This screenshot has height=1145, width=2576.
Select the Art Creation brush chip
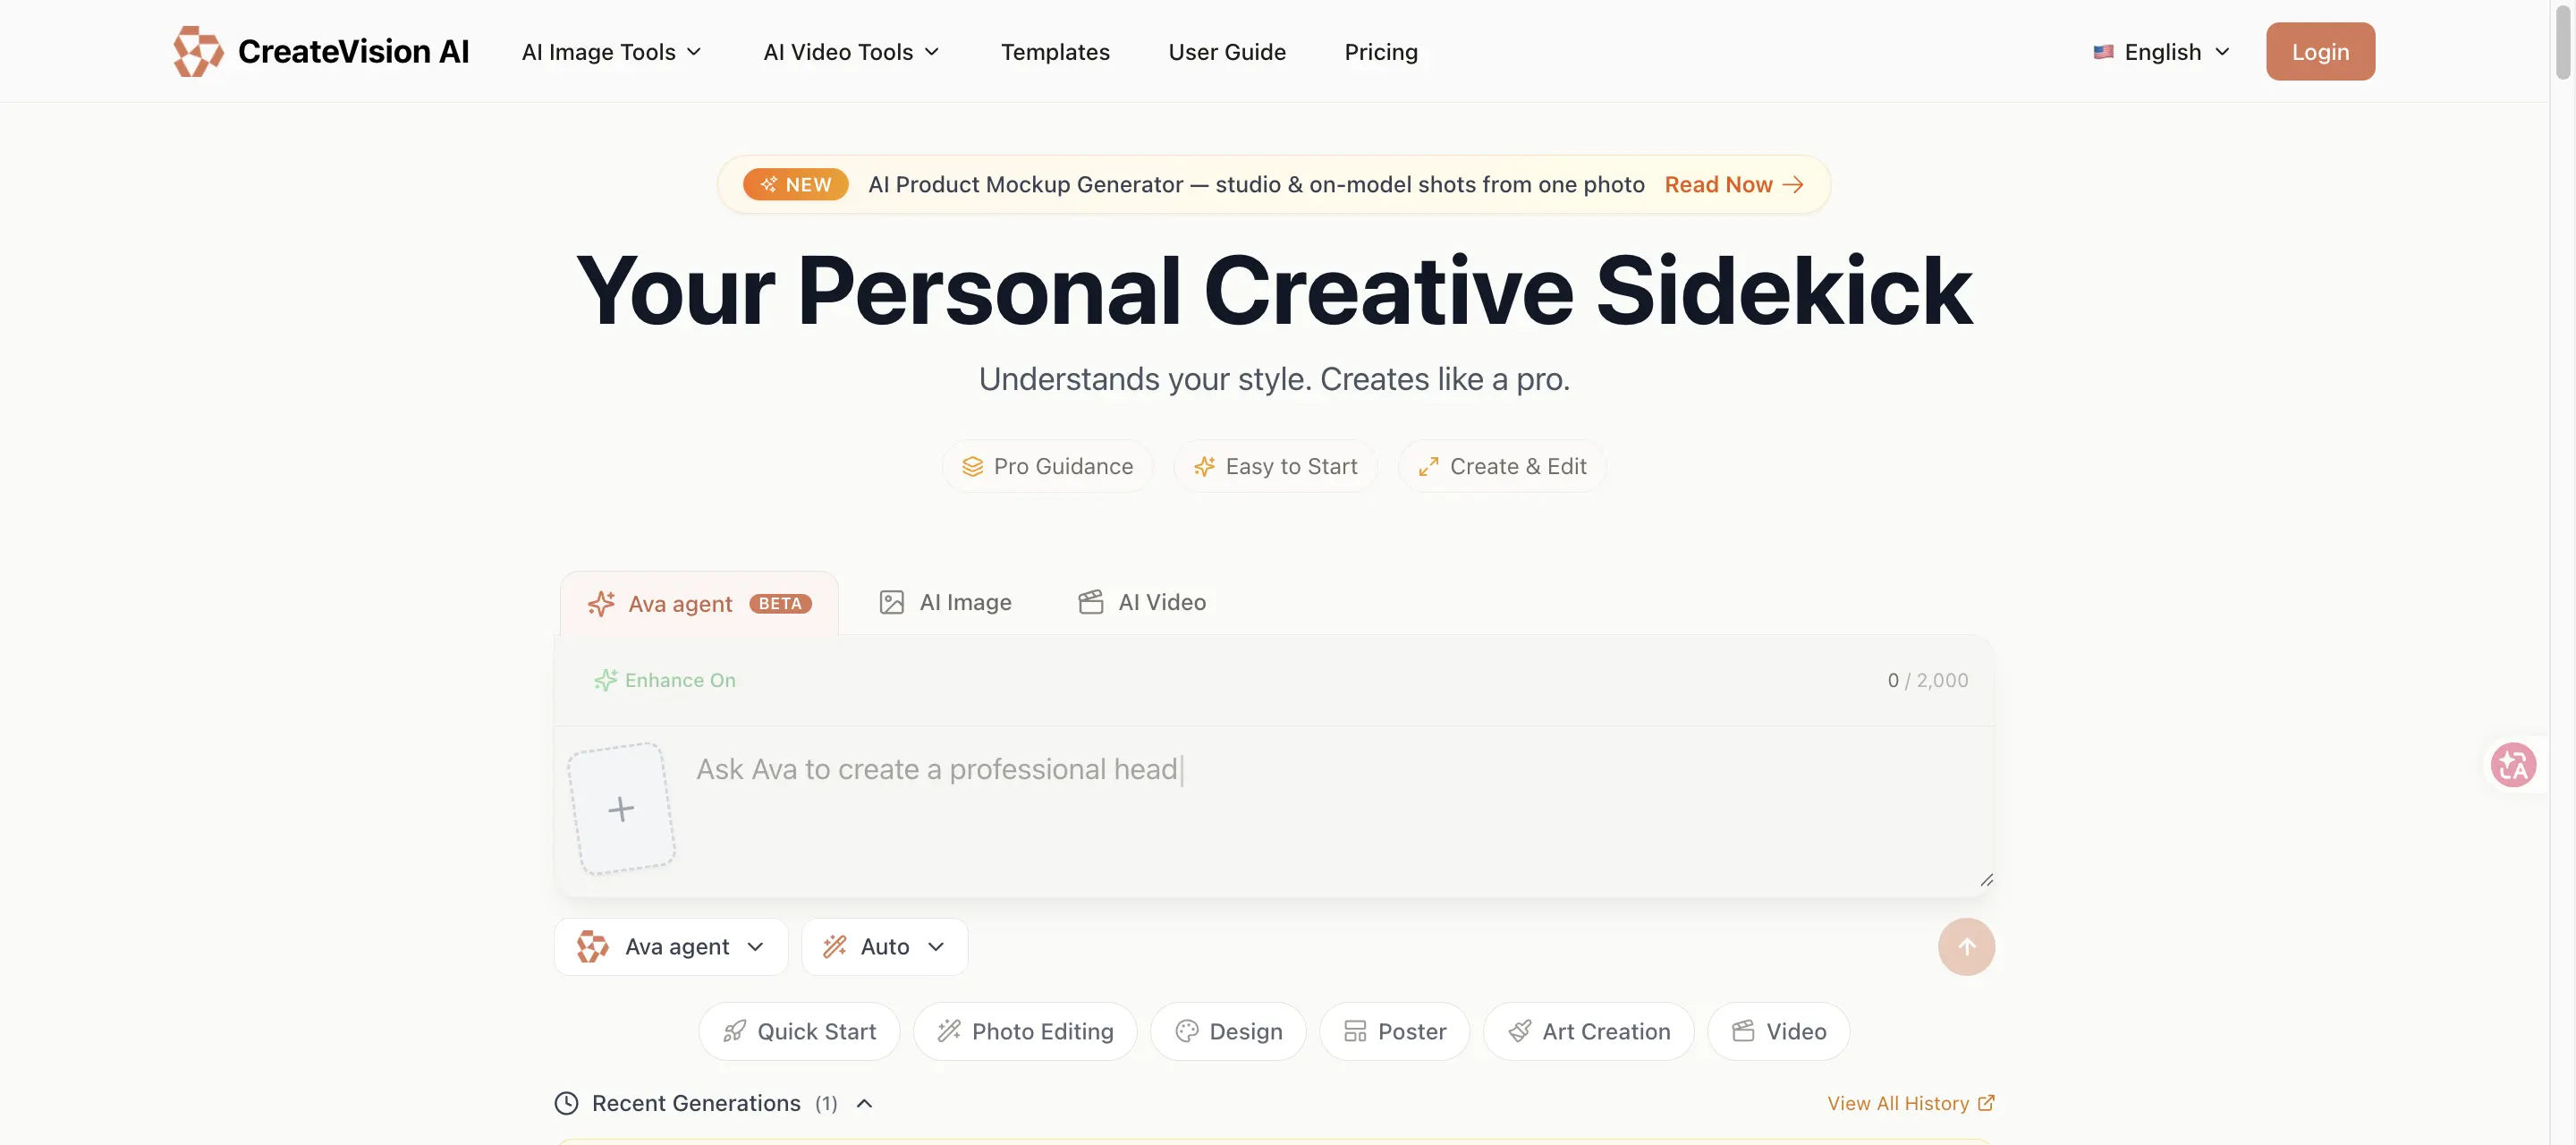(1588, 1031)
